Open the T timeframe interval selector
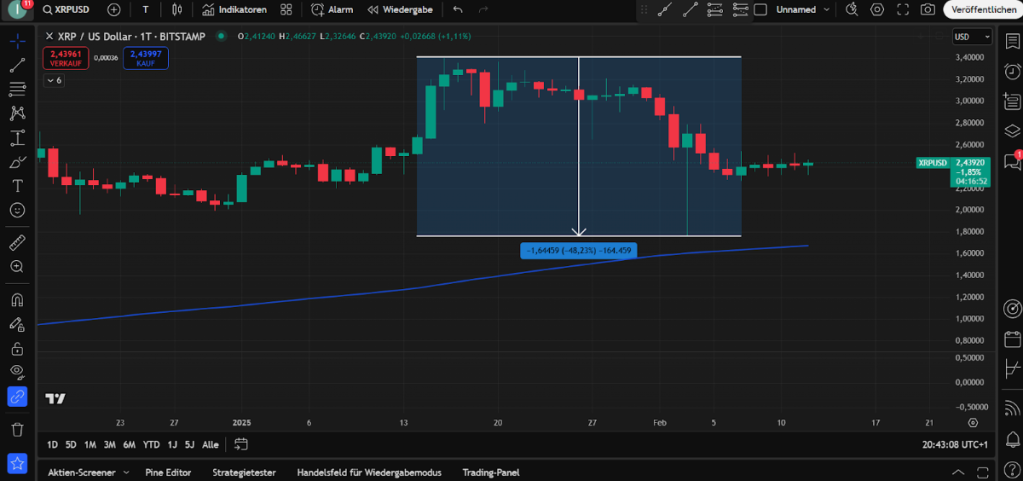Image resolution: width=1023 pixels, height=481 pixels. (x=145, y=10)
